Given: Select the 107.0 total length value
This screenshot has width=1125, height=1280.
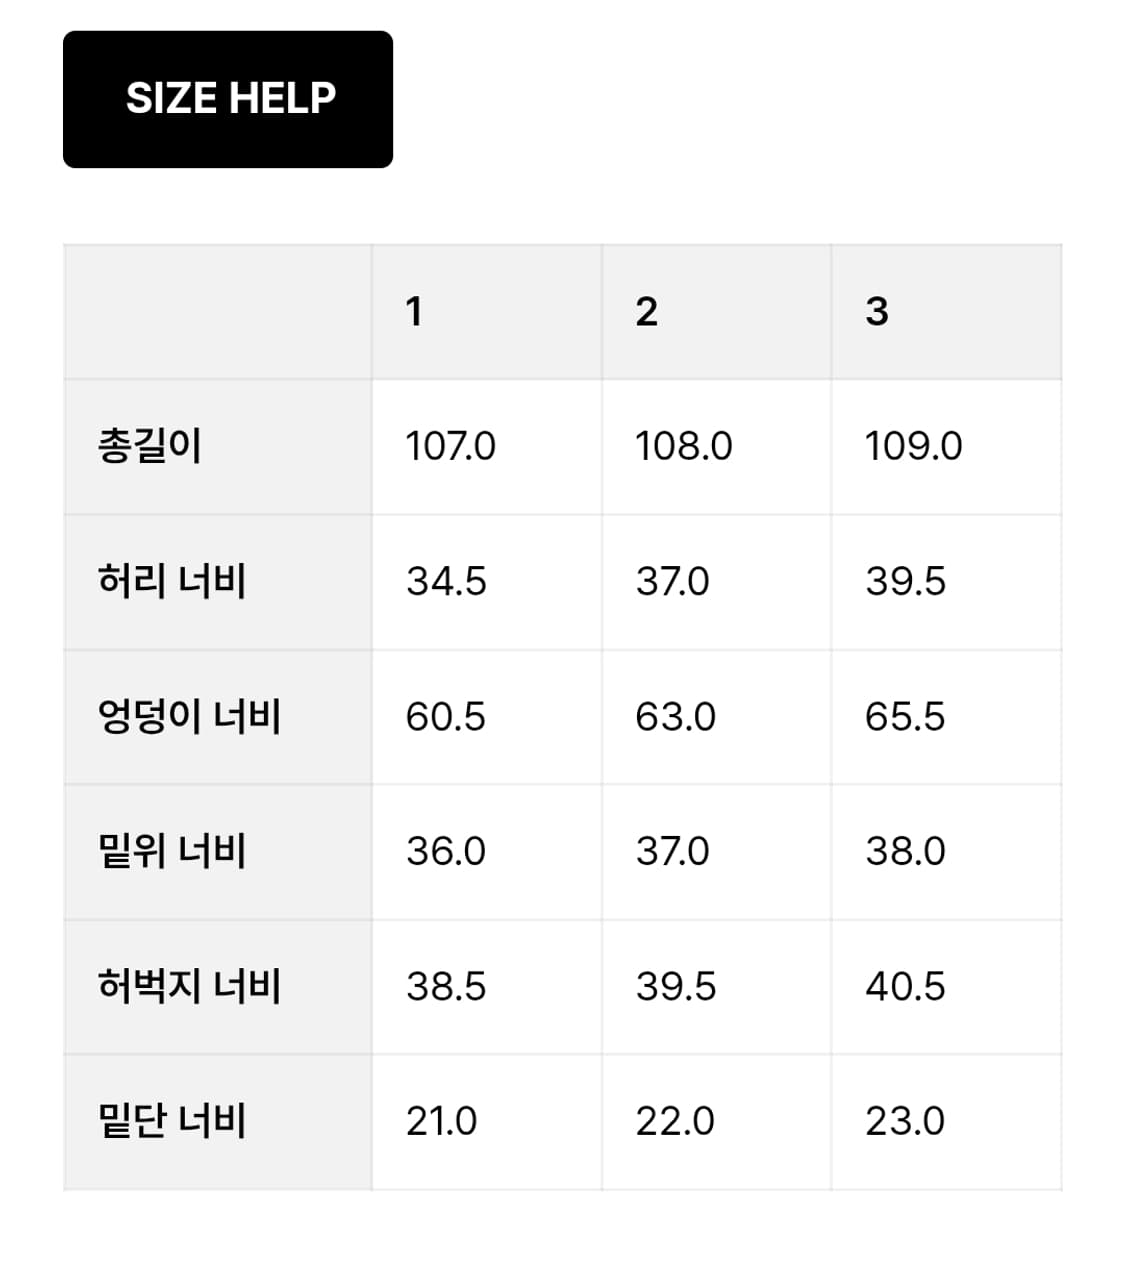Looking at the screenshot, I should (x=450, y=446).
